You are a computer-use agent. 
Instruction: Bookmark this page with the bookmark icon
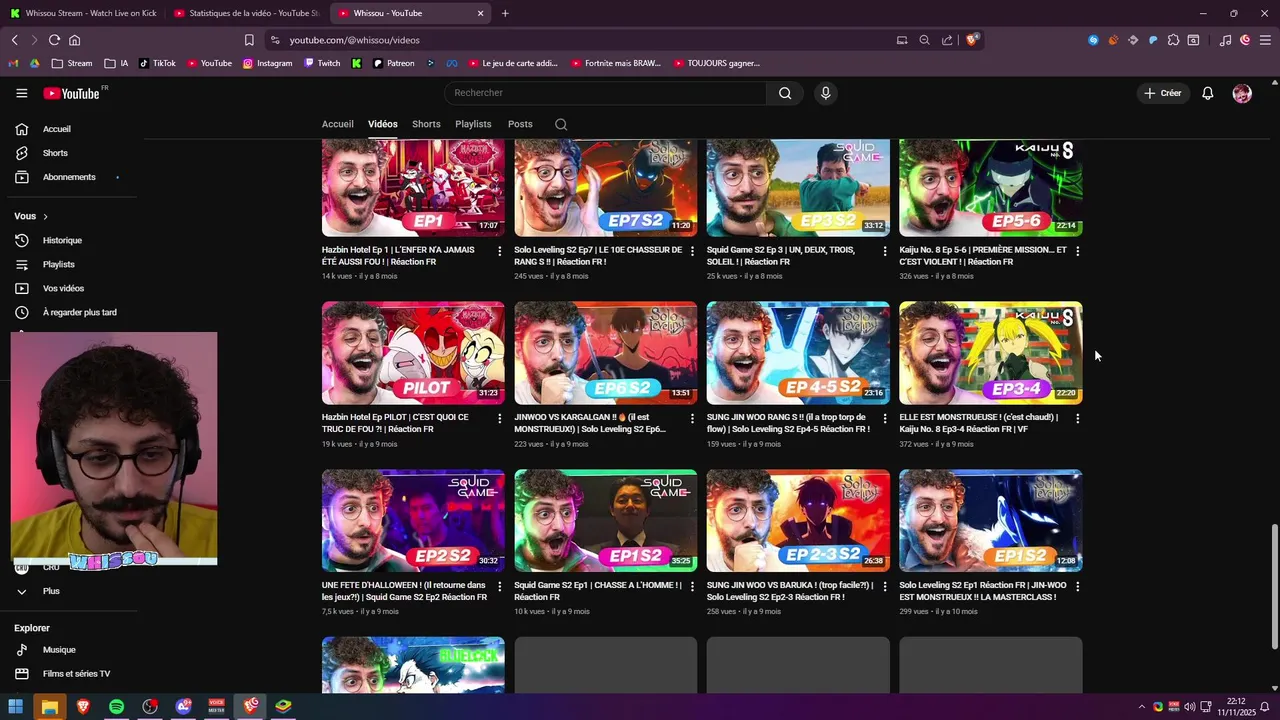point(249,40)
